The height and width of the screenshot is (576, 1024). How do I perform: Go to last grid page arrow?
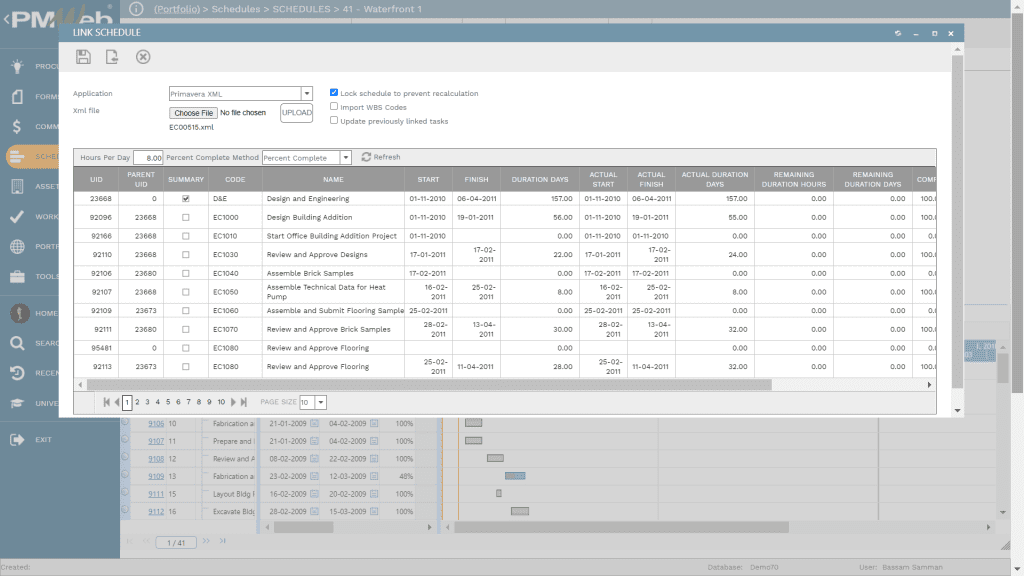pos(244,402)
